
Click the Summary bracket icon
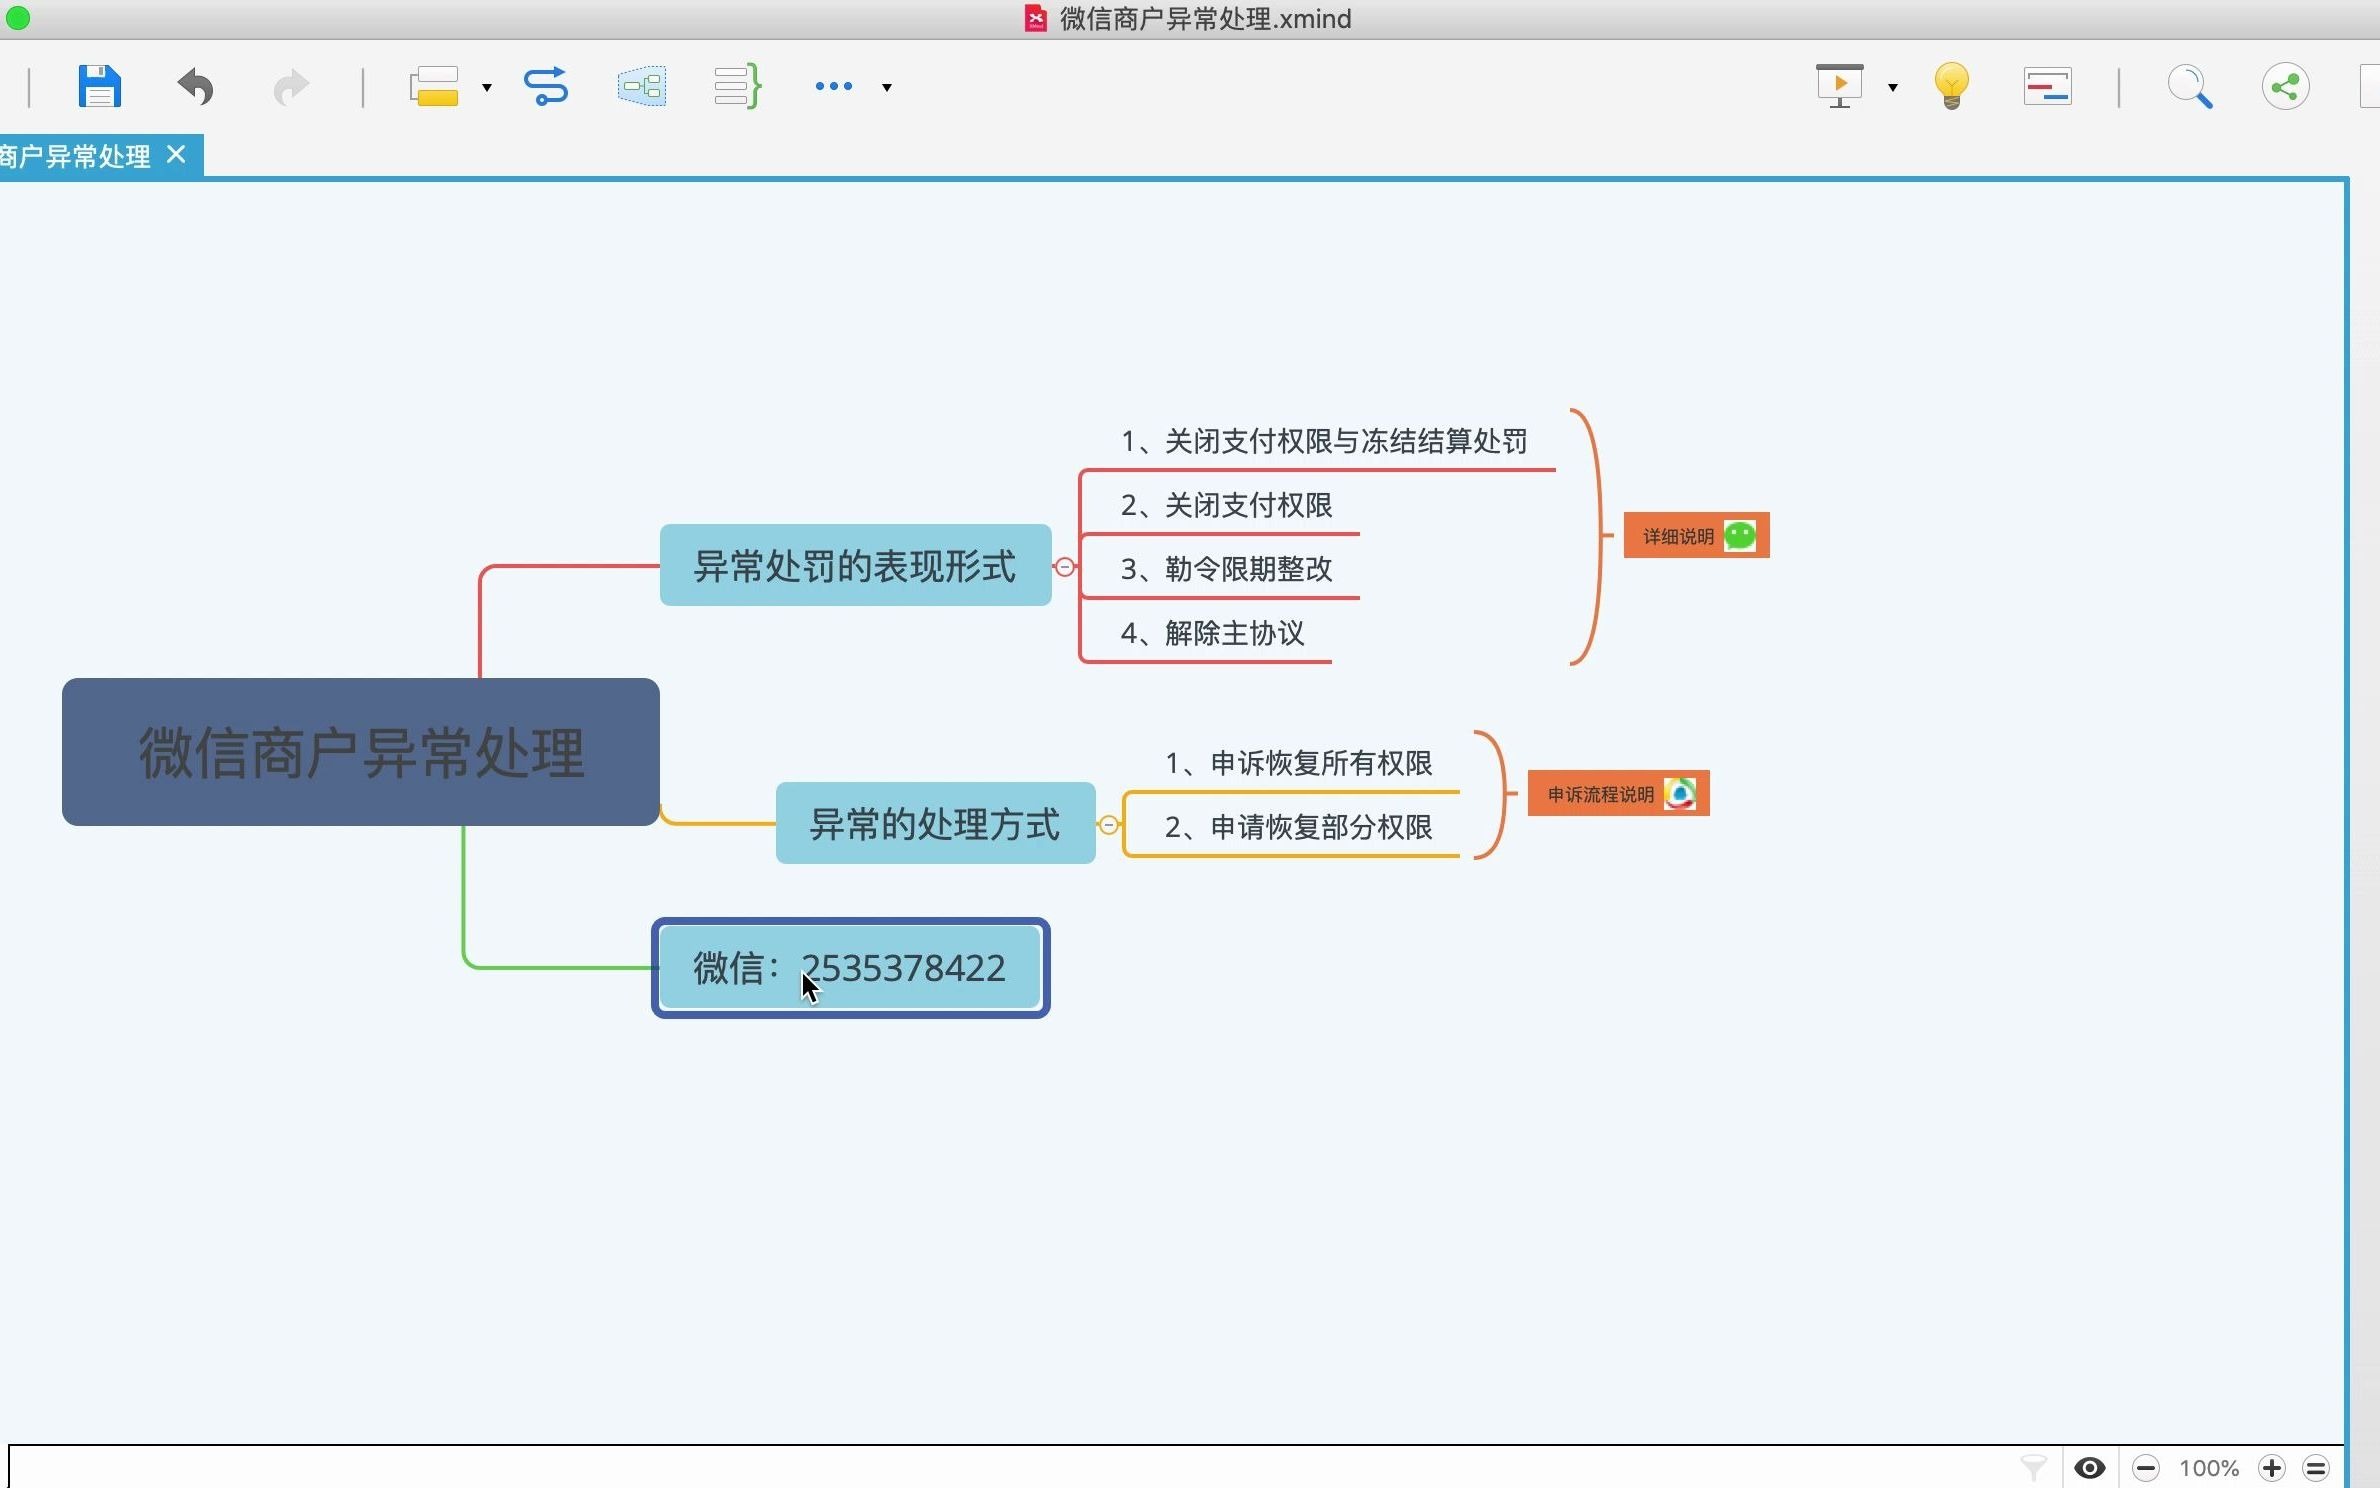pos(737,87)
